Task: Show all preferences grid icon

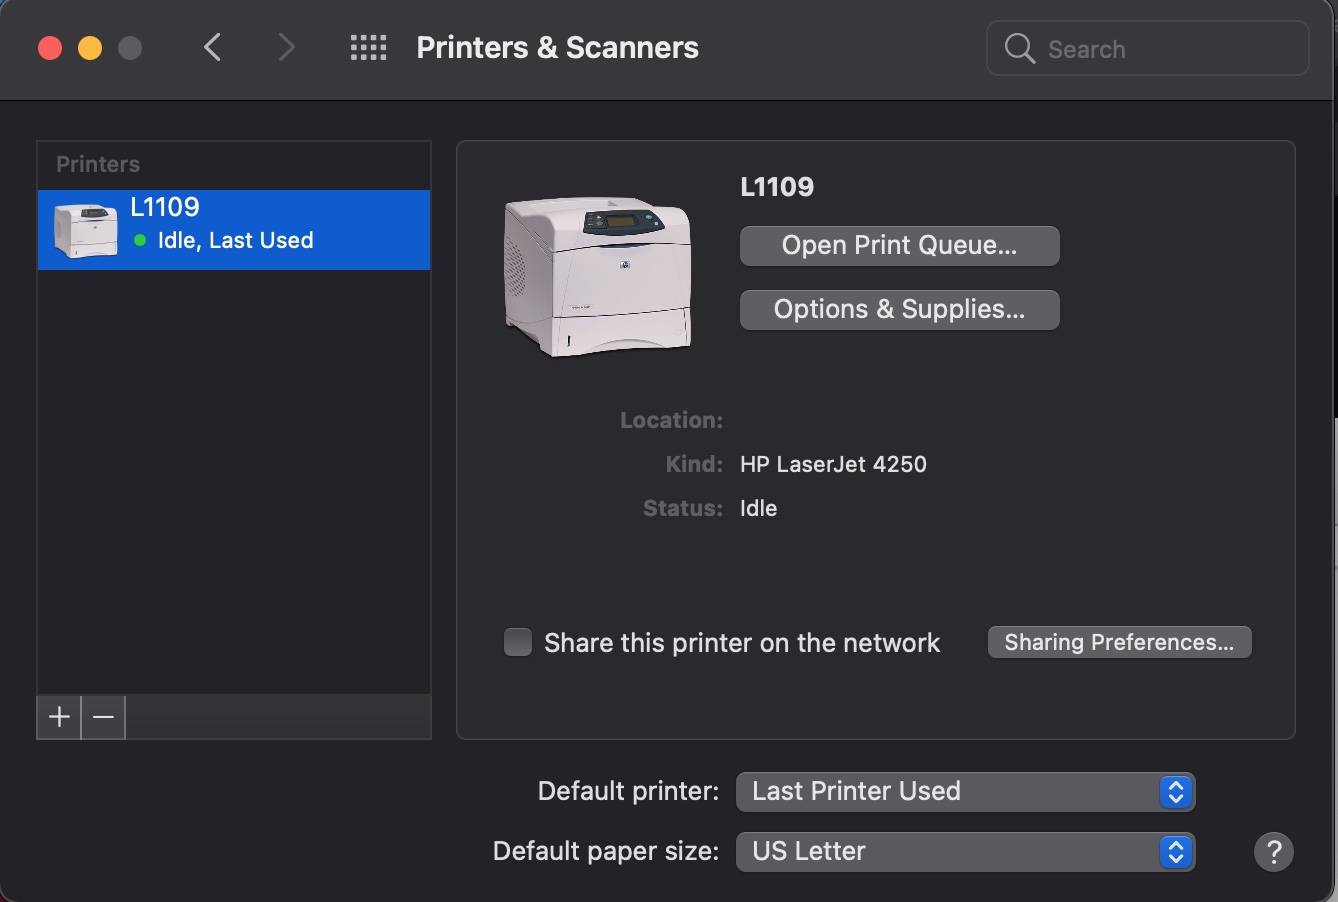Action: pyautogui.click(x=368, y=47)
